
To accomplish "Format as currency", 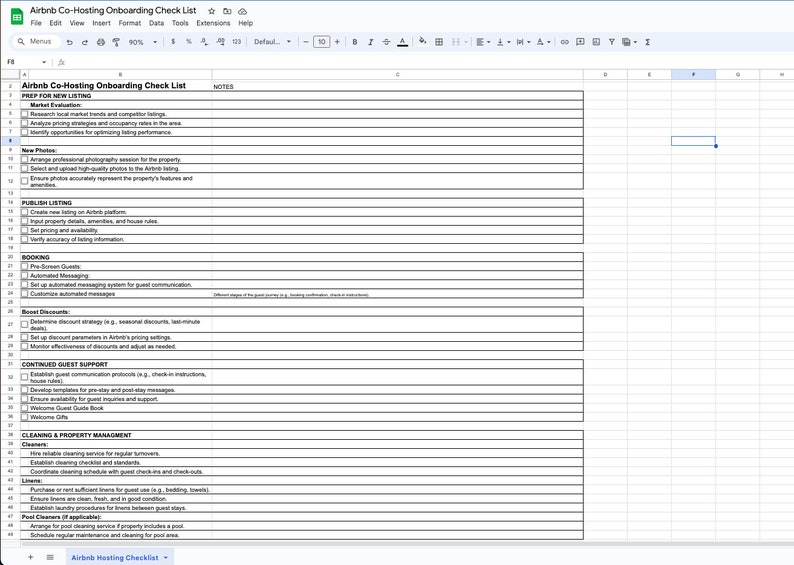I will pyautogui.click(x=173, y=42).
